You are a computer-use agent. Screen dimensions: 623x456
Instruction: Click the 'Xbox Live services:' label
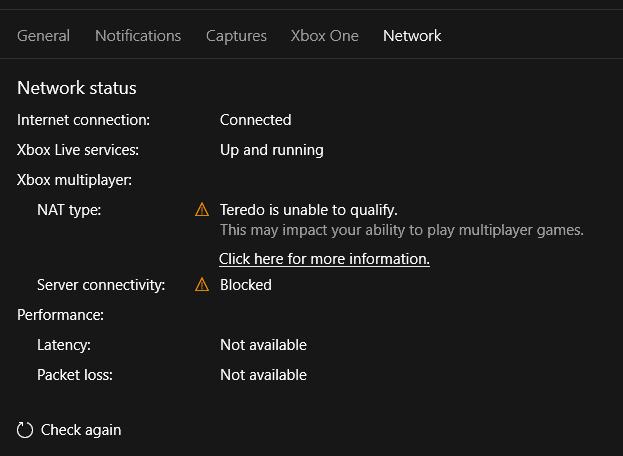78,150
